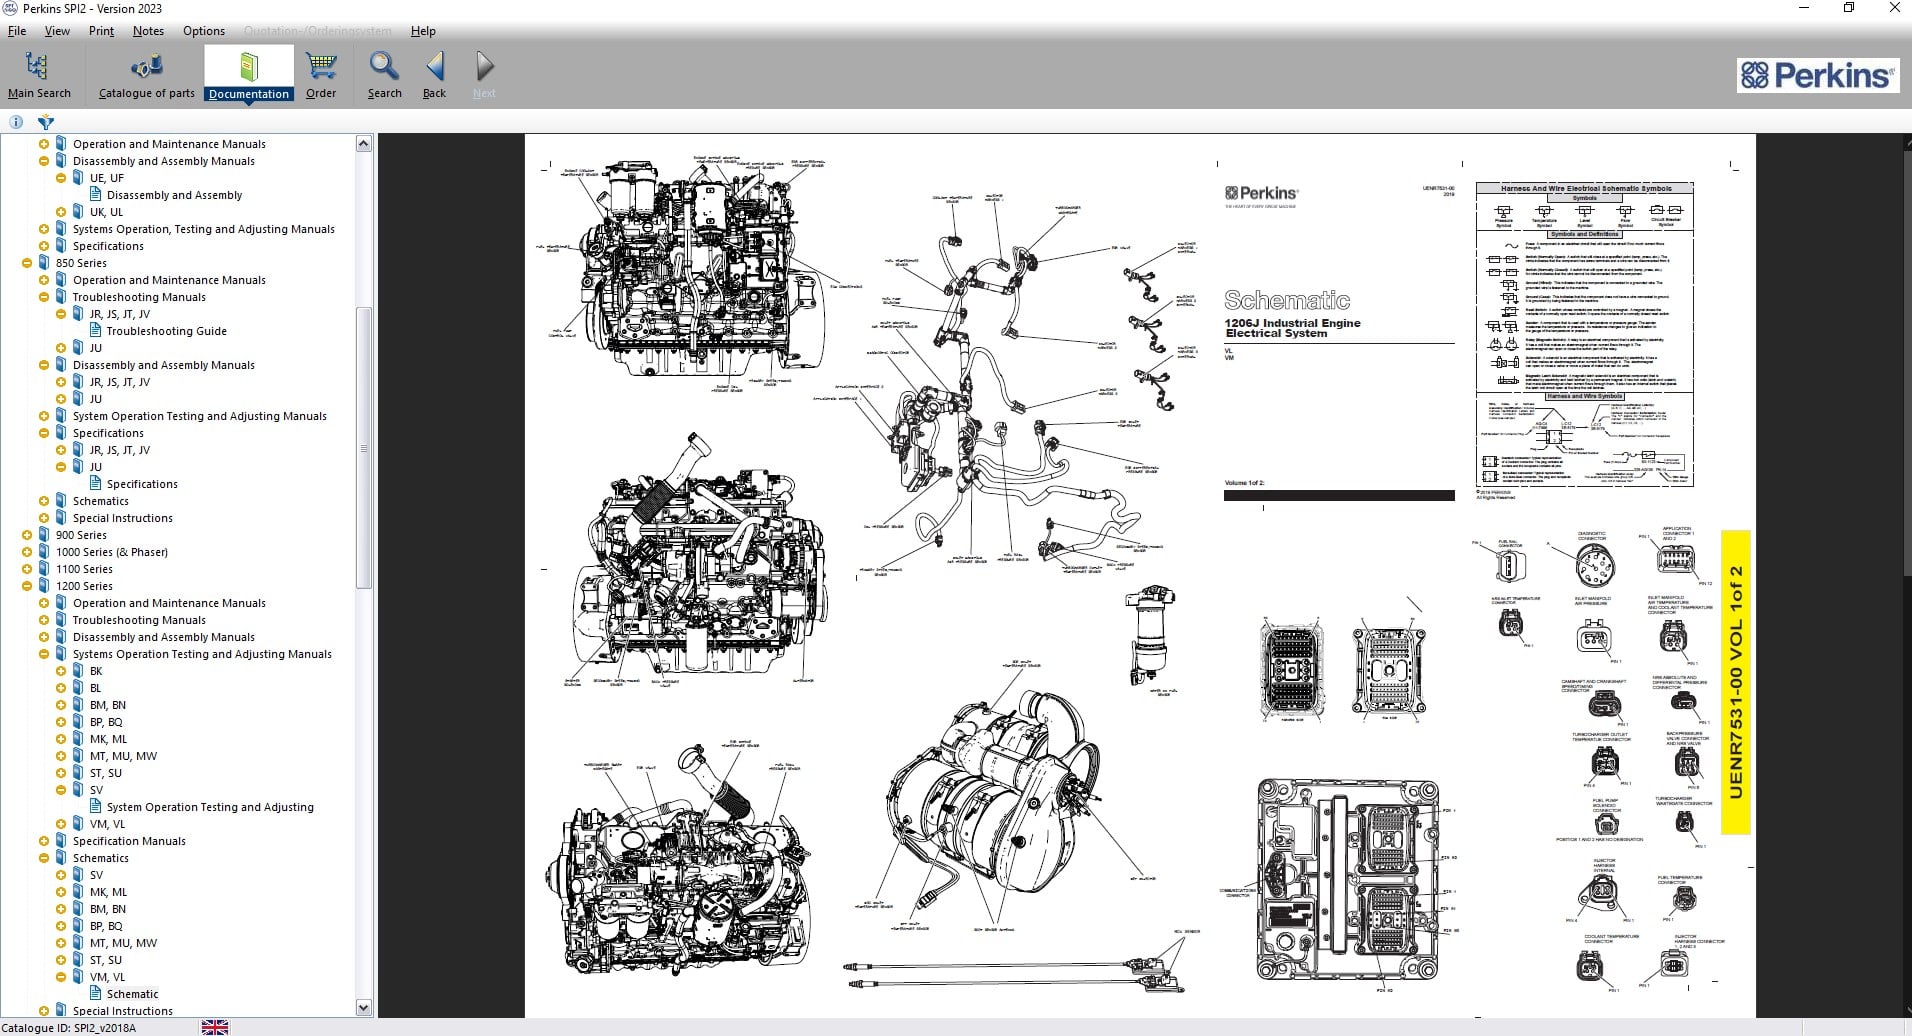Screen dimensions: 1912x1036
Task: Select the Systems Operation, Testing and Adjusting Manuals row
Action: pyautogui.click(x=203, y=229)
